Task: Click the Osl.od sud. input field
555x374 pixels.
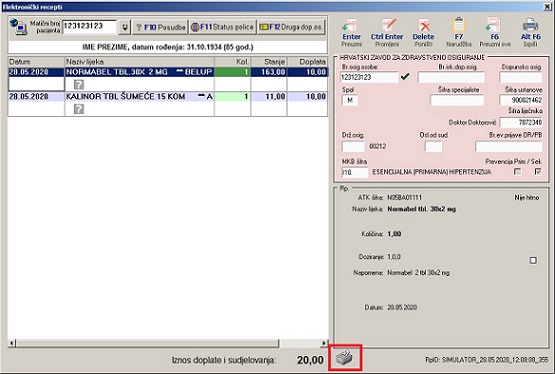Action: pyautogui.click(x=433, y=146)
